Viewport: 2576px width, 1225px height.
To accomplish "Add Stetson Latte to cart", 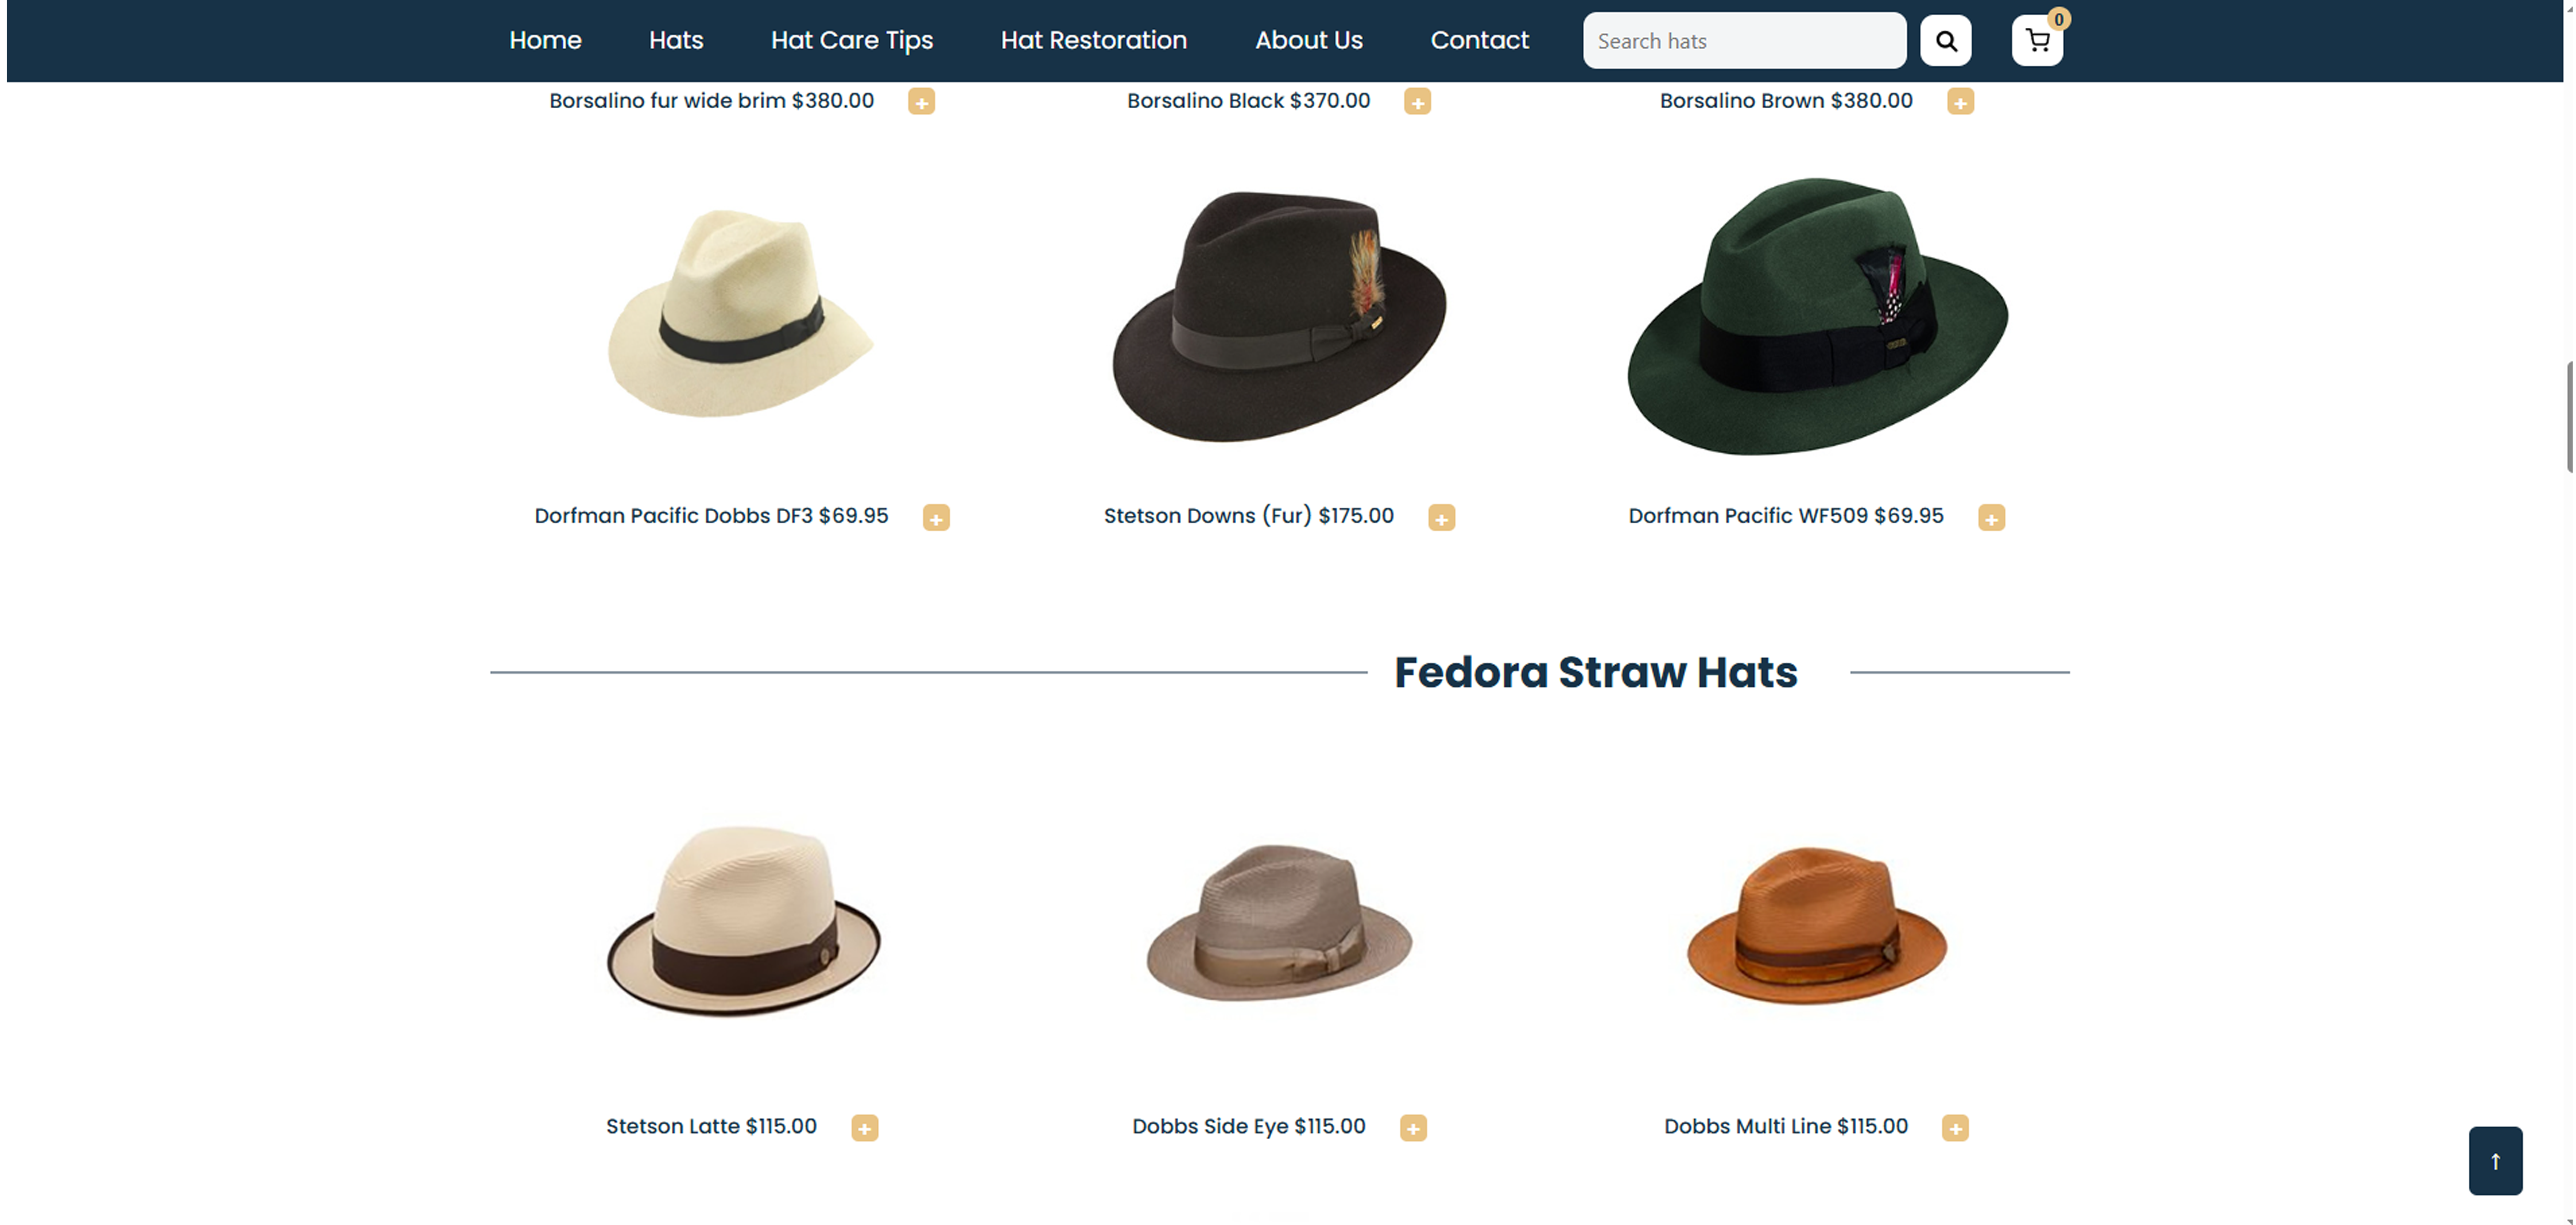I will point(865,1128).
